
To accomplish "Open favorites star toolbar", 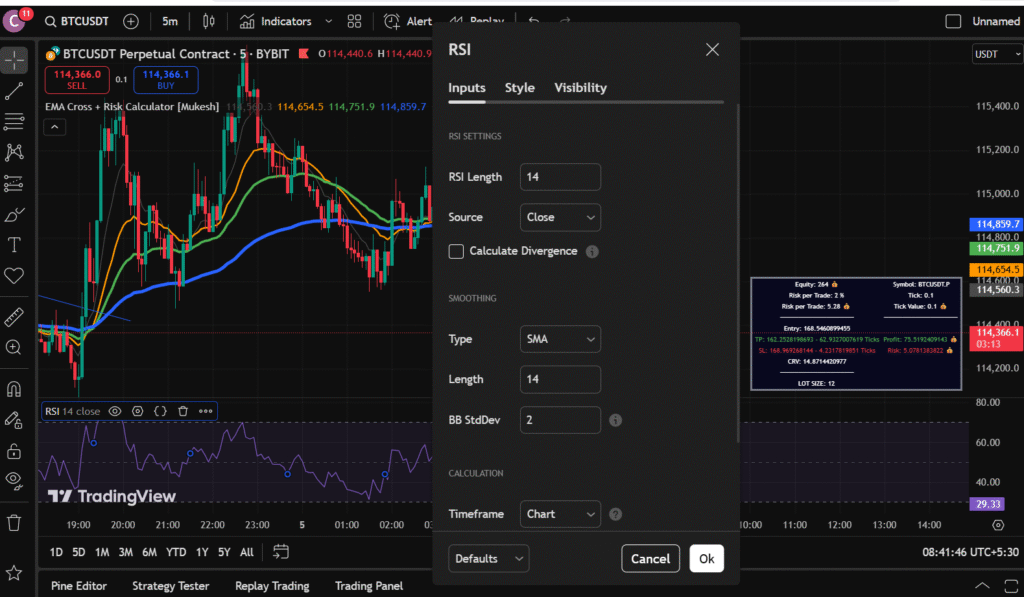I will pos(14,573).
